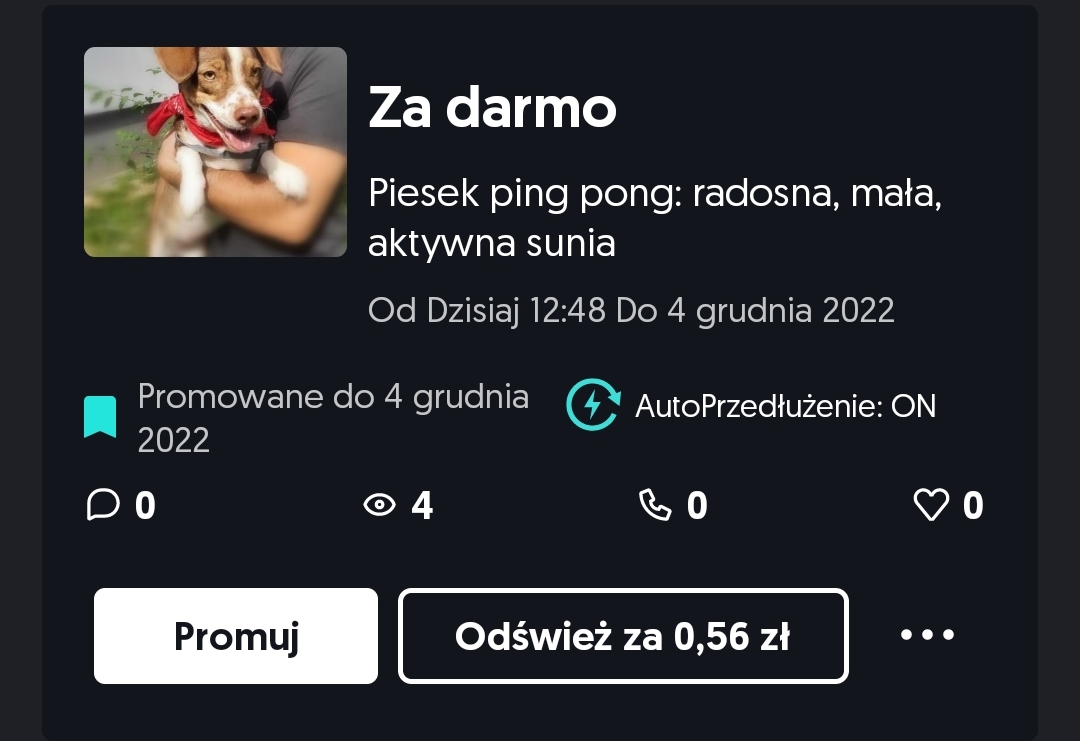The image size is (1080, 741).
Task: Click the favorites count beside heart
Action: (x=973, y=505)
